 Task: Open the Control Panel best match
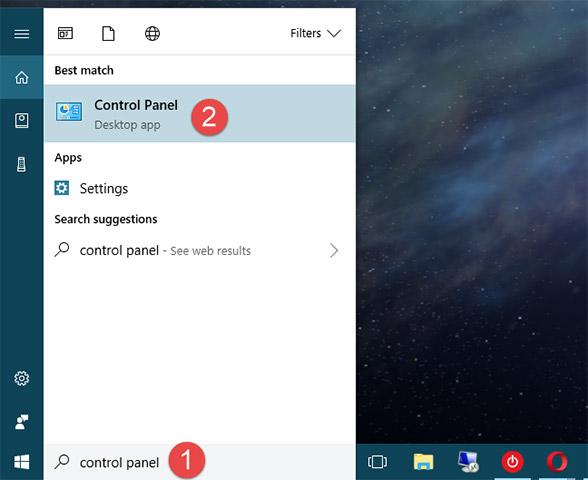pyautogui.click(x=200, y=114)
